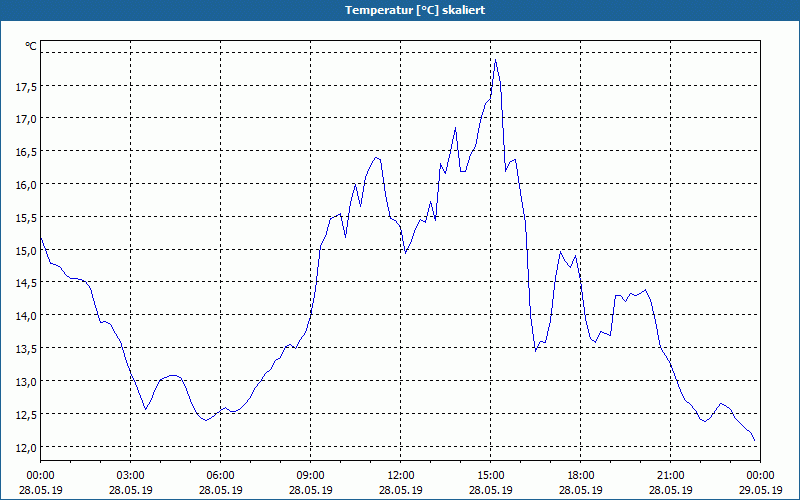Select the 12,0 y-axis label

(x=26, y=447)
